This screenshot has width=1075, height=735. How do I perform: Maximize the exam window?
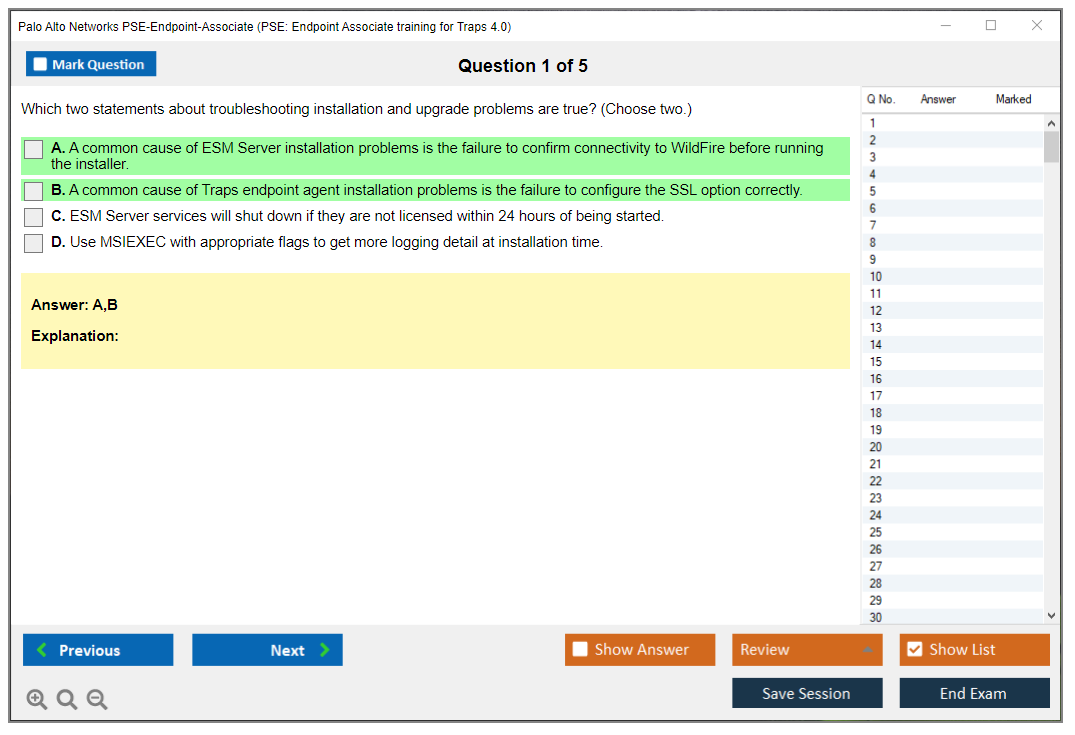click(991, 26)
